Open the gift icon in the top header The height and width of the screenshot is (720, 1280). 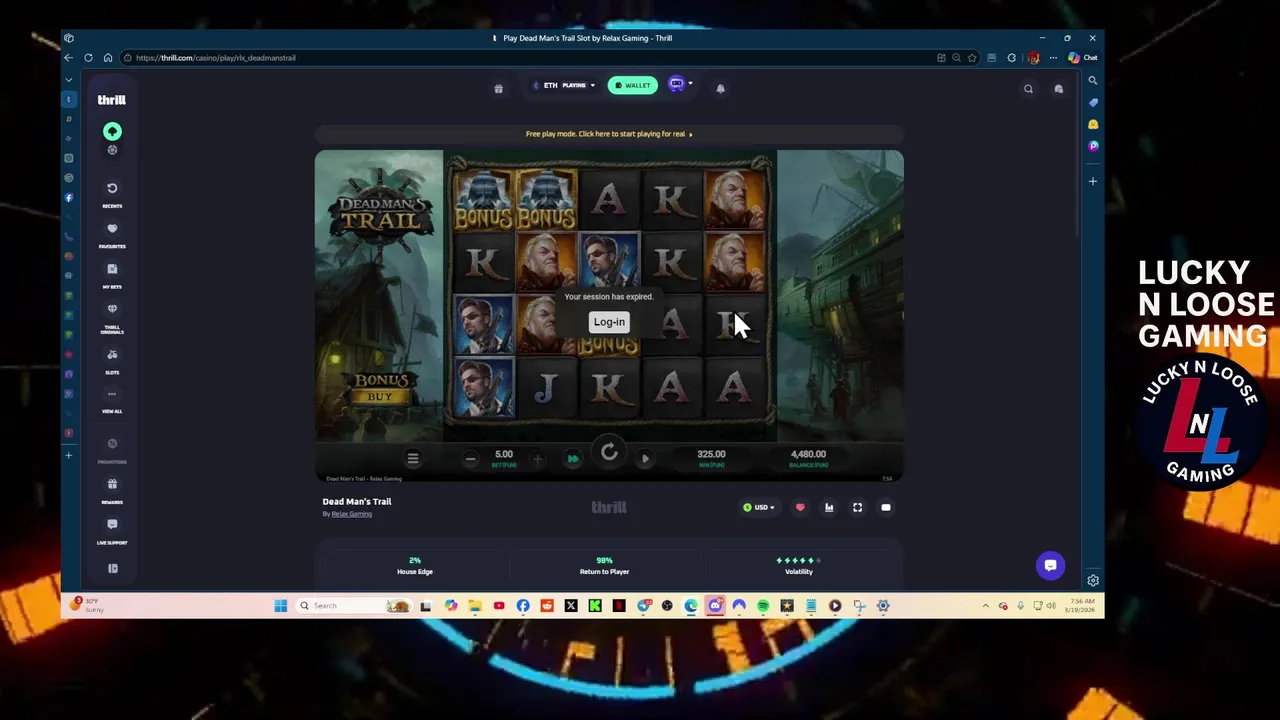coord(498,88)
